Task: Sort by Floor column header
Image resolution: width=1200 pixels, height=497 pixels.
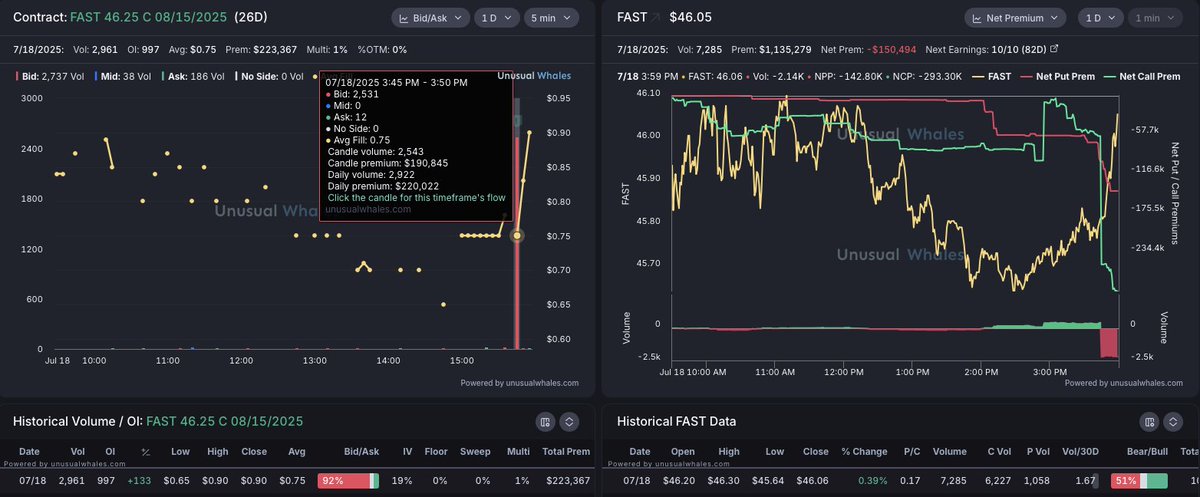Action: tap(435, 453)
